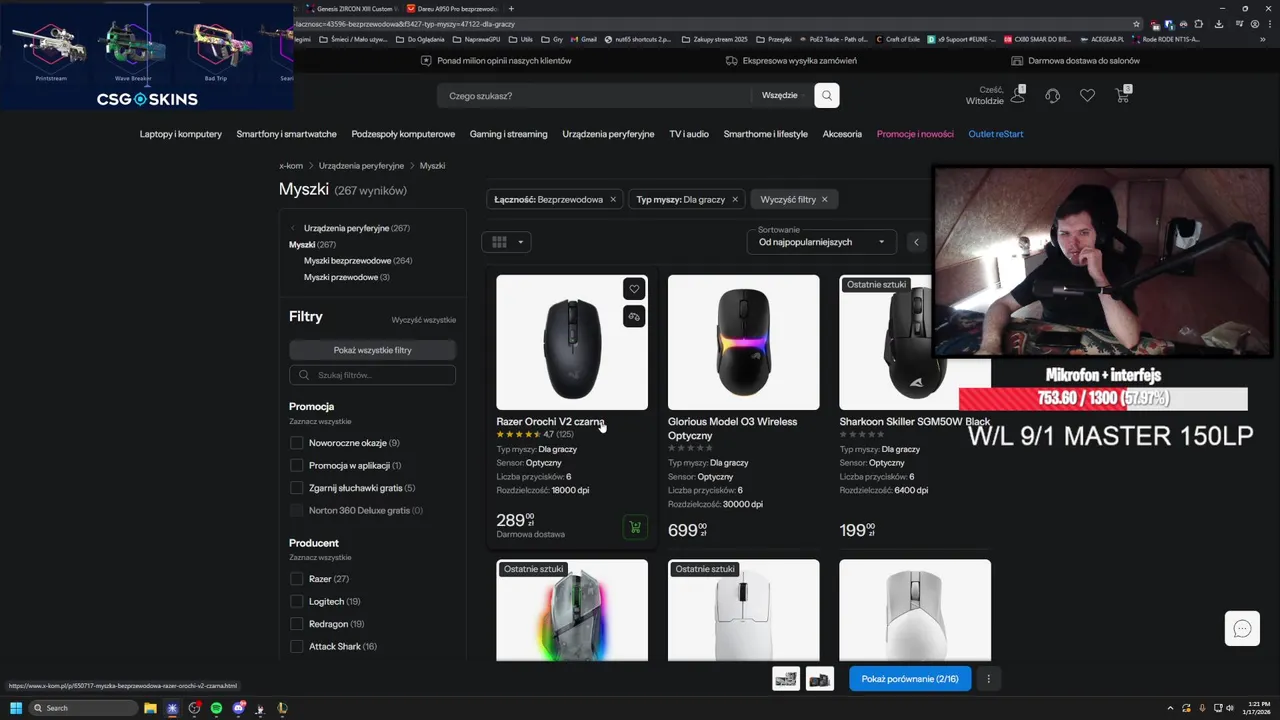Remove the Łączność: Bezprzewodowa filter with its X

coord(613,199)
